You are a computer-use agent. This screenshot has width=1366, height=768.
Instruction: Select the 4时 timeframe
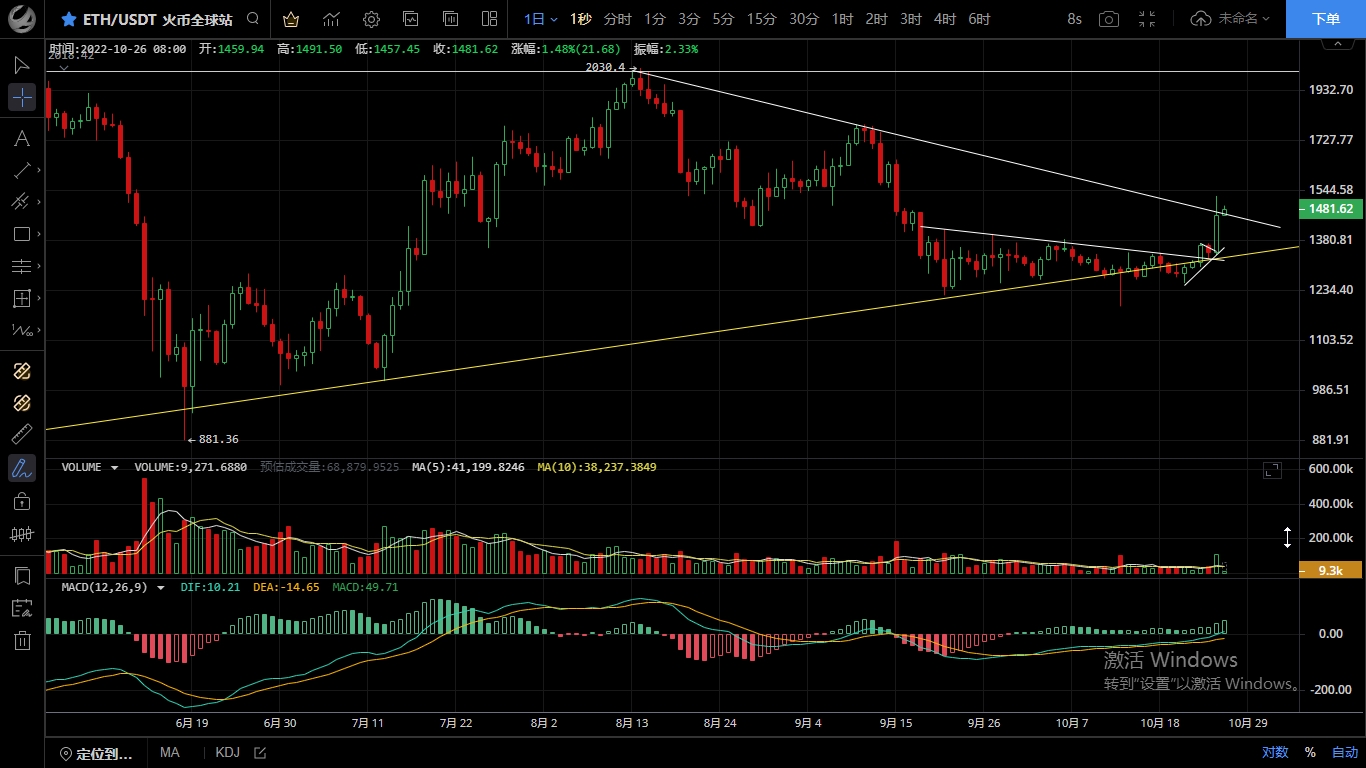point(944,19)
